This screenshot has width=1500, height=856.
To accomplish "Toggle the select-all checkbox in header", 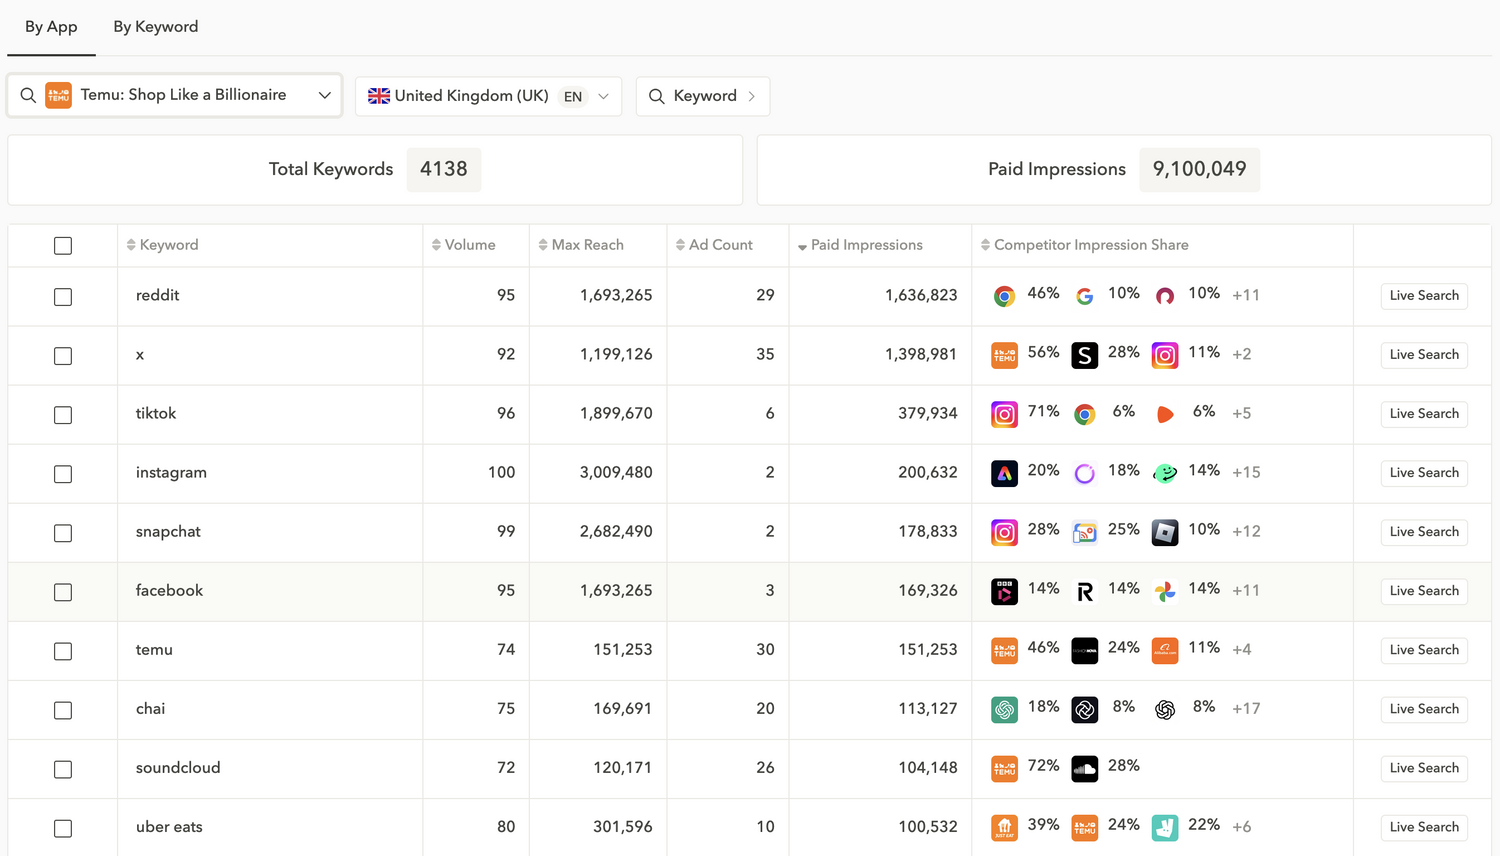I will tap(63, 245).
